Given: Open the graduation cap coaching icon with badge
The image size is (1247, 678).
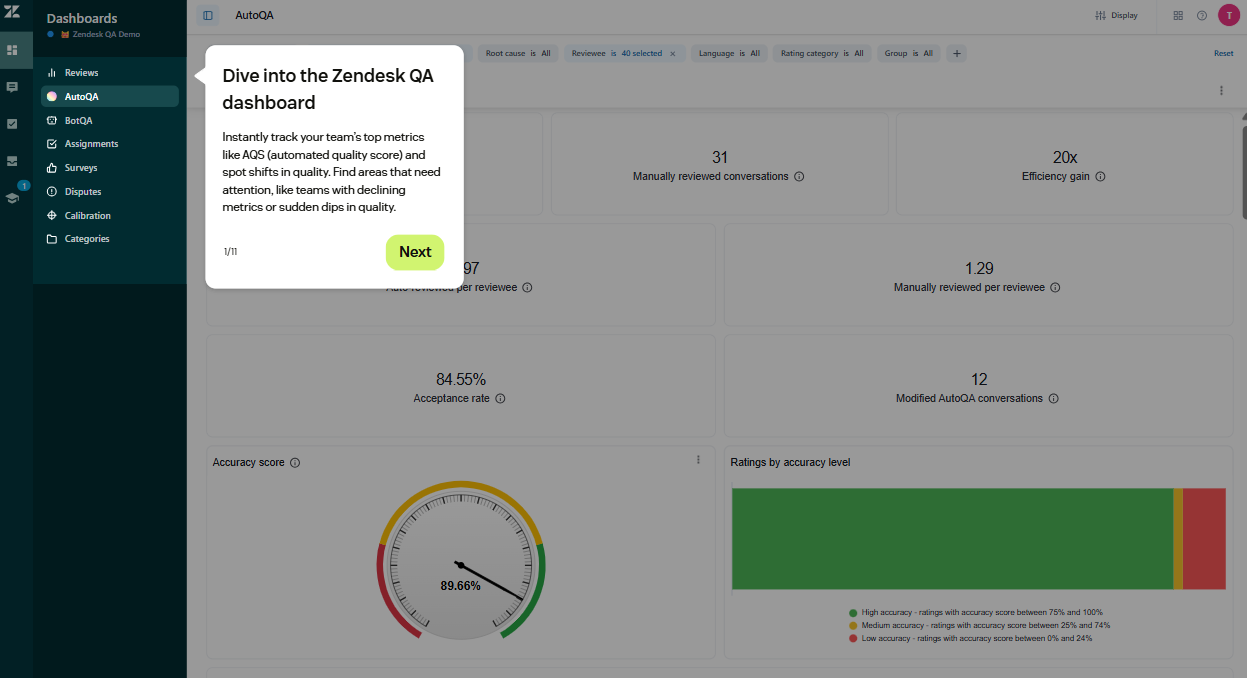Looking at the screenshot, I should tap(12, 197).
